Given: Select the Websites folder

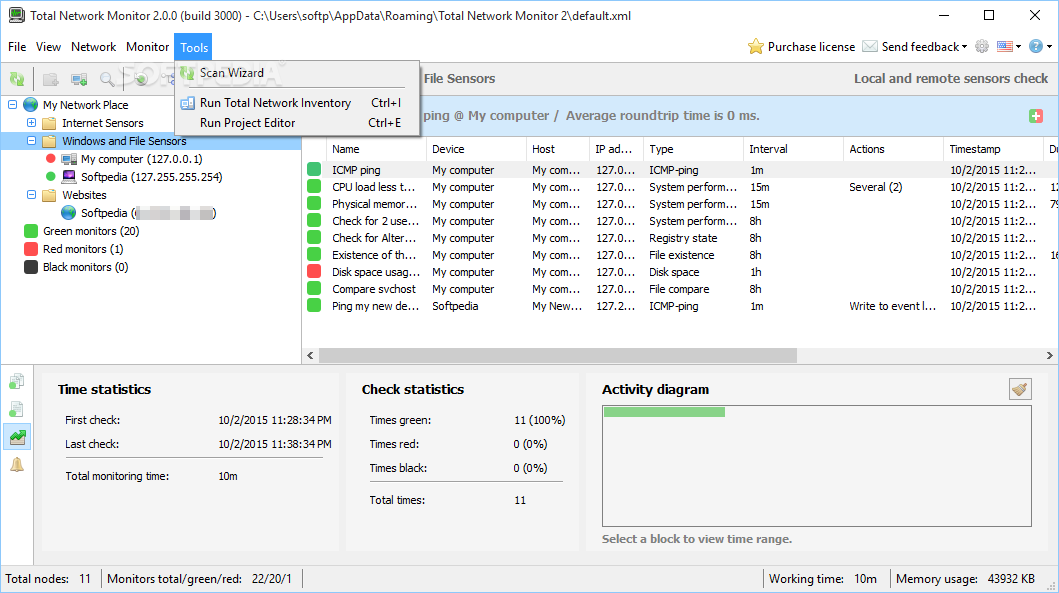Looking at the screenshot, I should click(84, 195).
